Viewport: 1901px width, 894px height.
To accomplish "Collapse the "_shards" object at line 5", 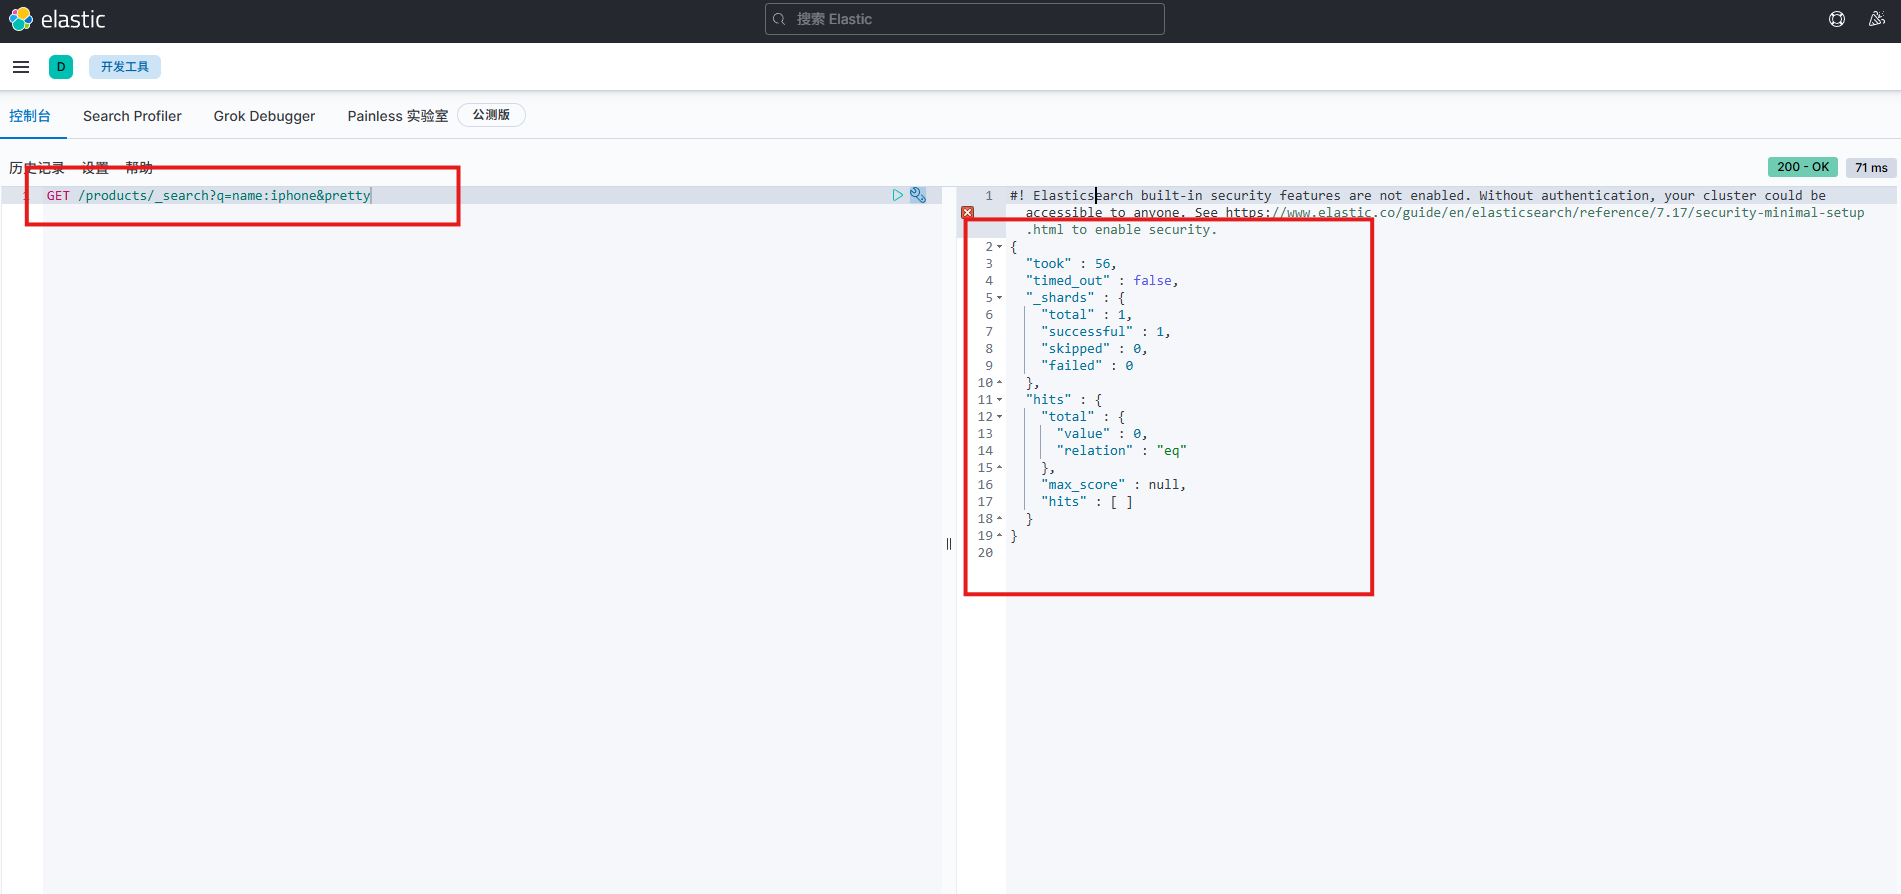I will [x=999, y=298].
